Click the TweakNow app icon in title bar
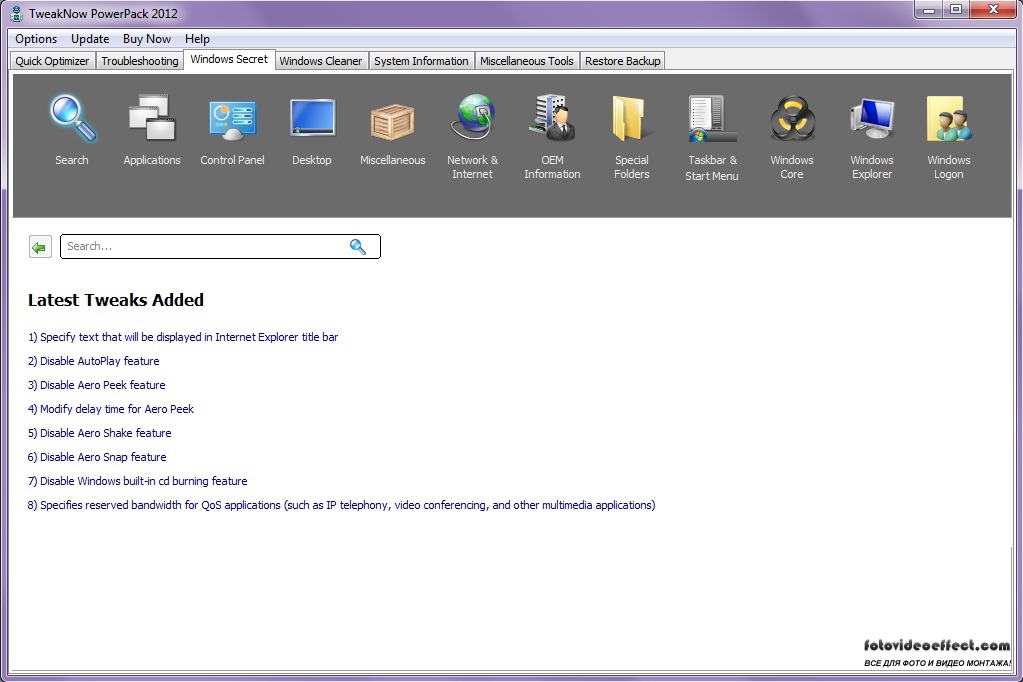1023x682 pixels. pos(16,13)
